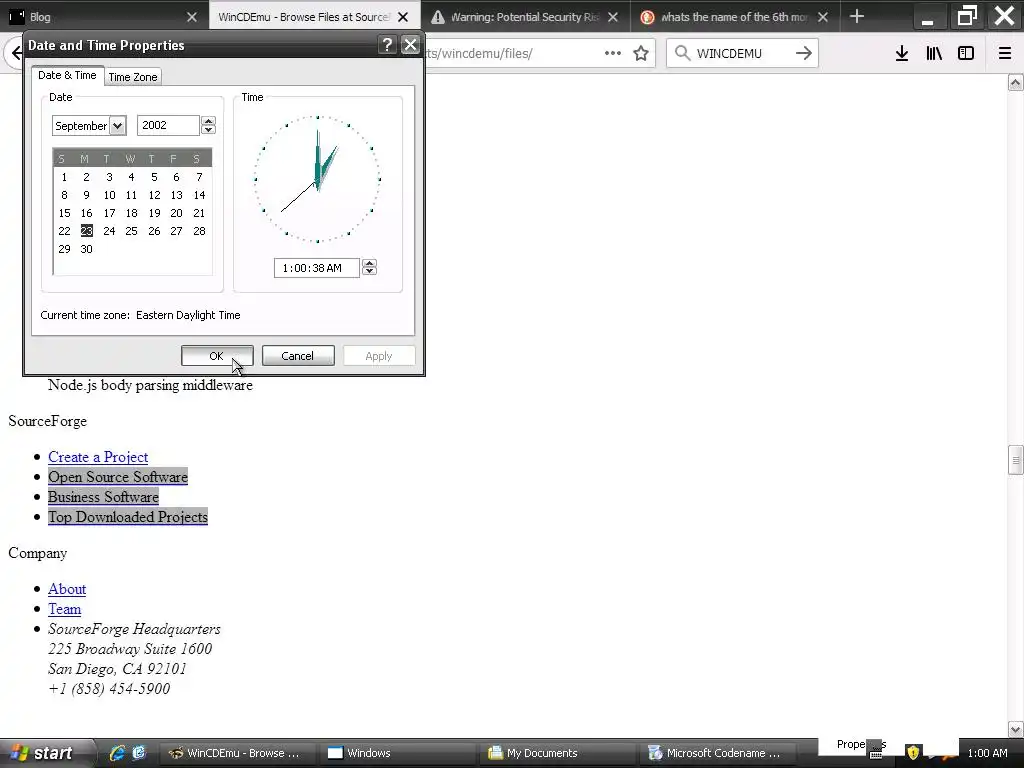
Task: Click the page scrollbar up arrow
Action: click(x=1016, y=82)
